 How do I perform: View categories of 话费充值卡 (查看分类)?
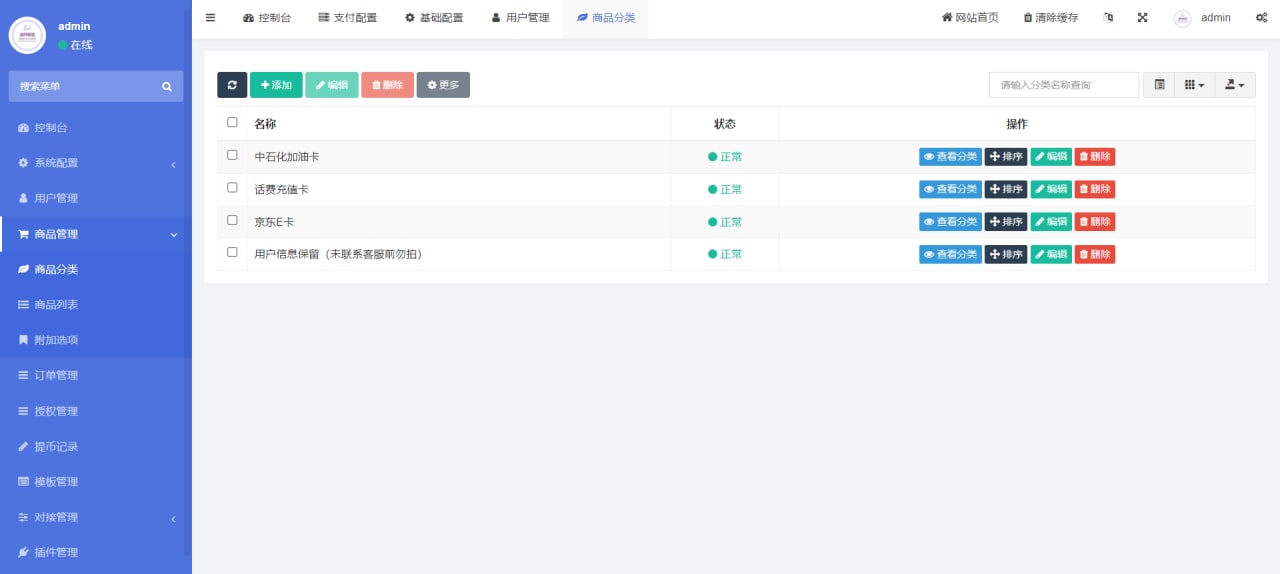click(950, 189)
